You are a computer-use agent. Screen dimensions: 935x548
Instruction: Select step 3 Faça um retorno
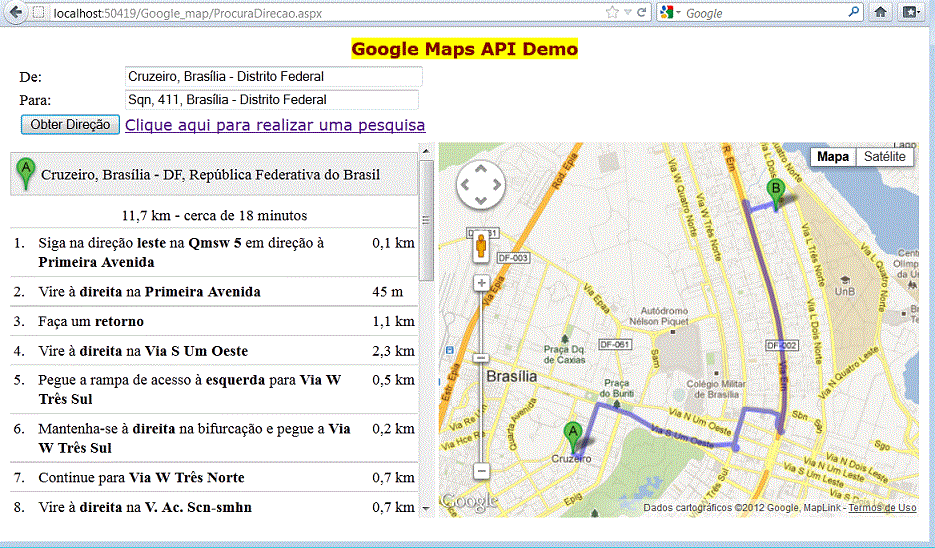tap(214, 321)
